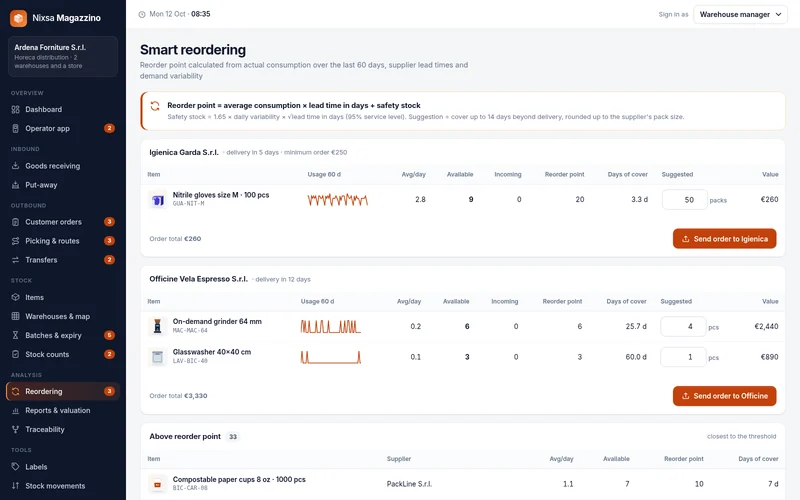Open Customer orders in the sidebar
800x500 pixels.
tap(63, 222)
